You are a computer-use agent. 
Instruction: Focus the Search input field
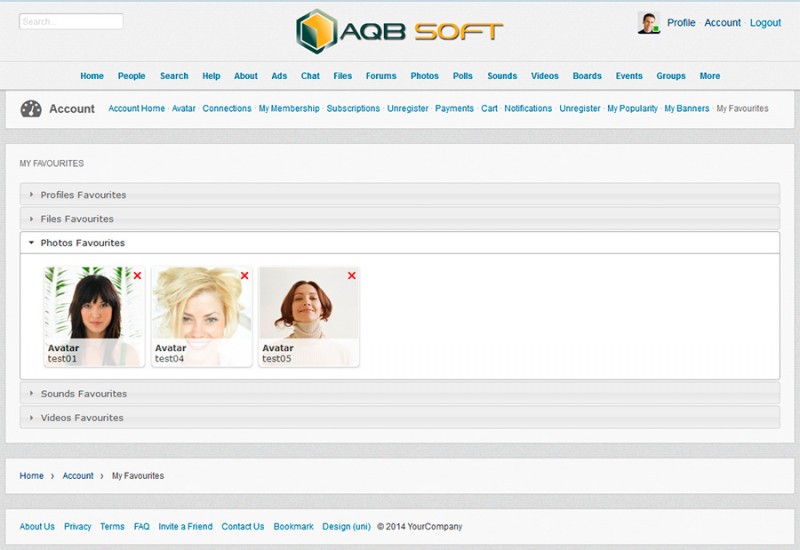pyautogui.click(x=71, y=21)
